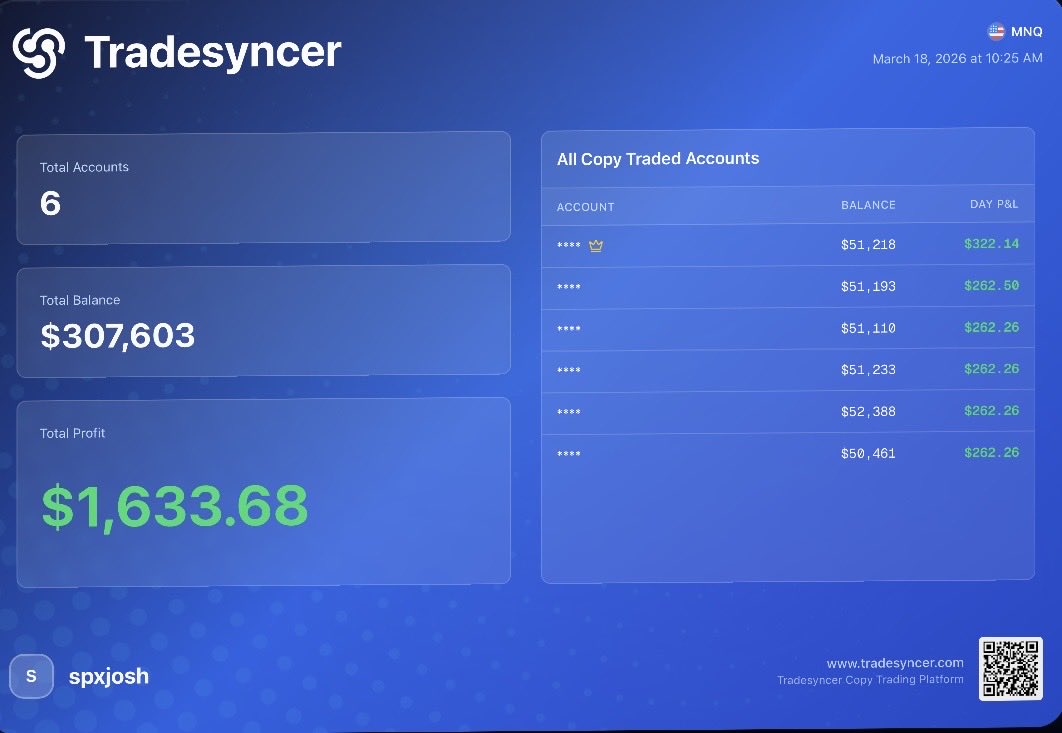1062x733 pixels.
Task: Click the $52,388 balance cell
Action: tap(868, 412)
